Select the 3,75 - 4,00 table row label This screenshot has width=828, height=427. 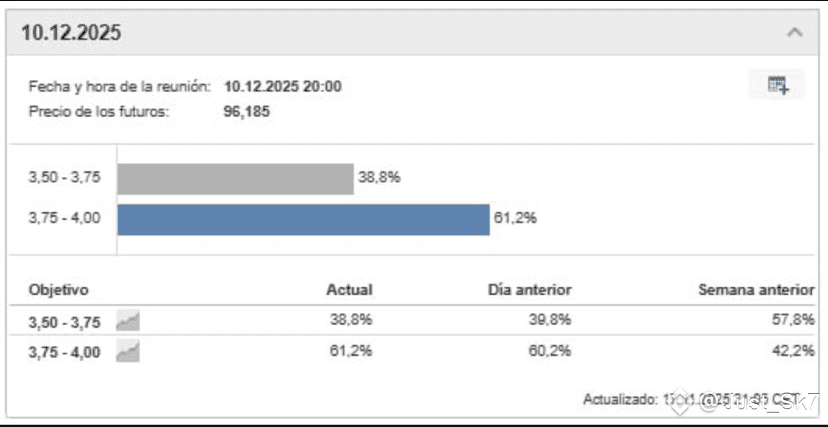click(64, 353)
